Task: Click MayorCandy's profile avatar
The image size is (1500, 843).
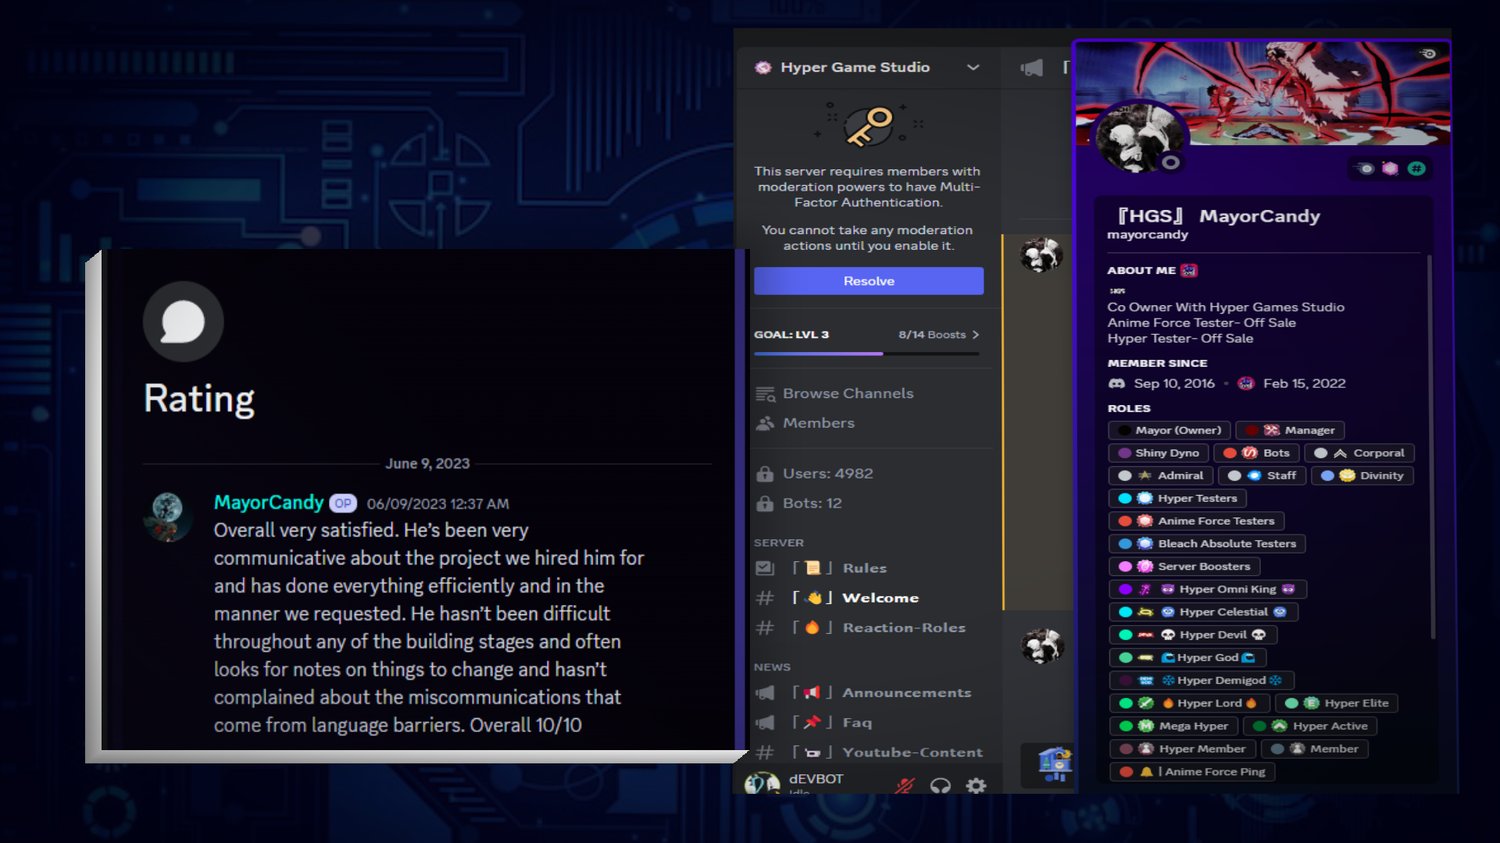Action: (x=1140, y=137)
